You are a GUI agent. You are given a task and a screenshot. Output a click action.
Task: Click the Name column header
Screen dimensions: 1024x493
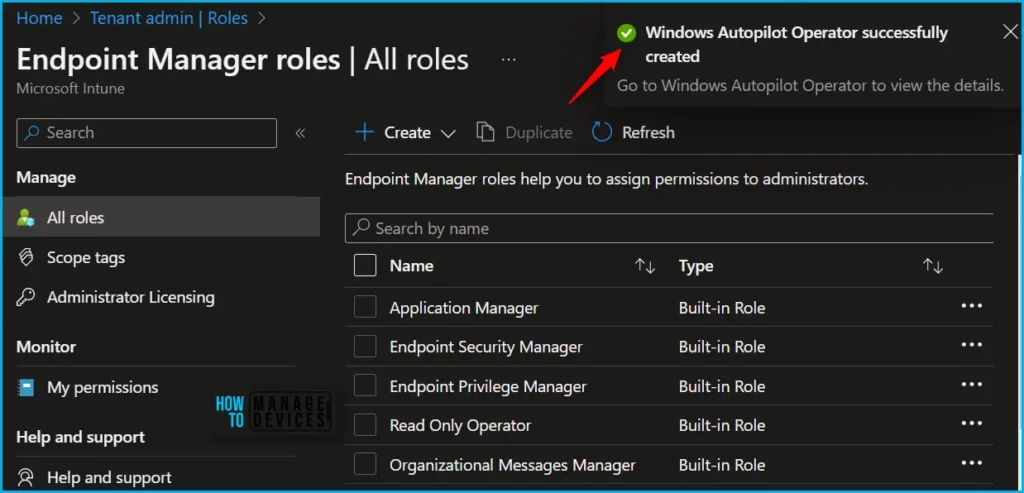(x=411, y=266)
